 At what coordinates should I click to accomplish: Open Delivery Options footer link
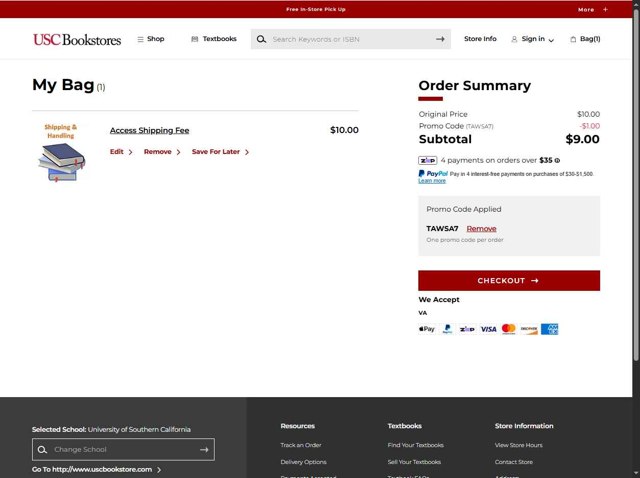click(x=303, y=462)
